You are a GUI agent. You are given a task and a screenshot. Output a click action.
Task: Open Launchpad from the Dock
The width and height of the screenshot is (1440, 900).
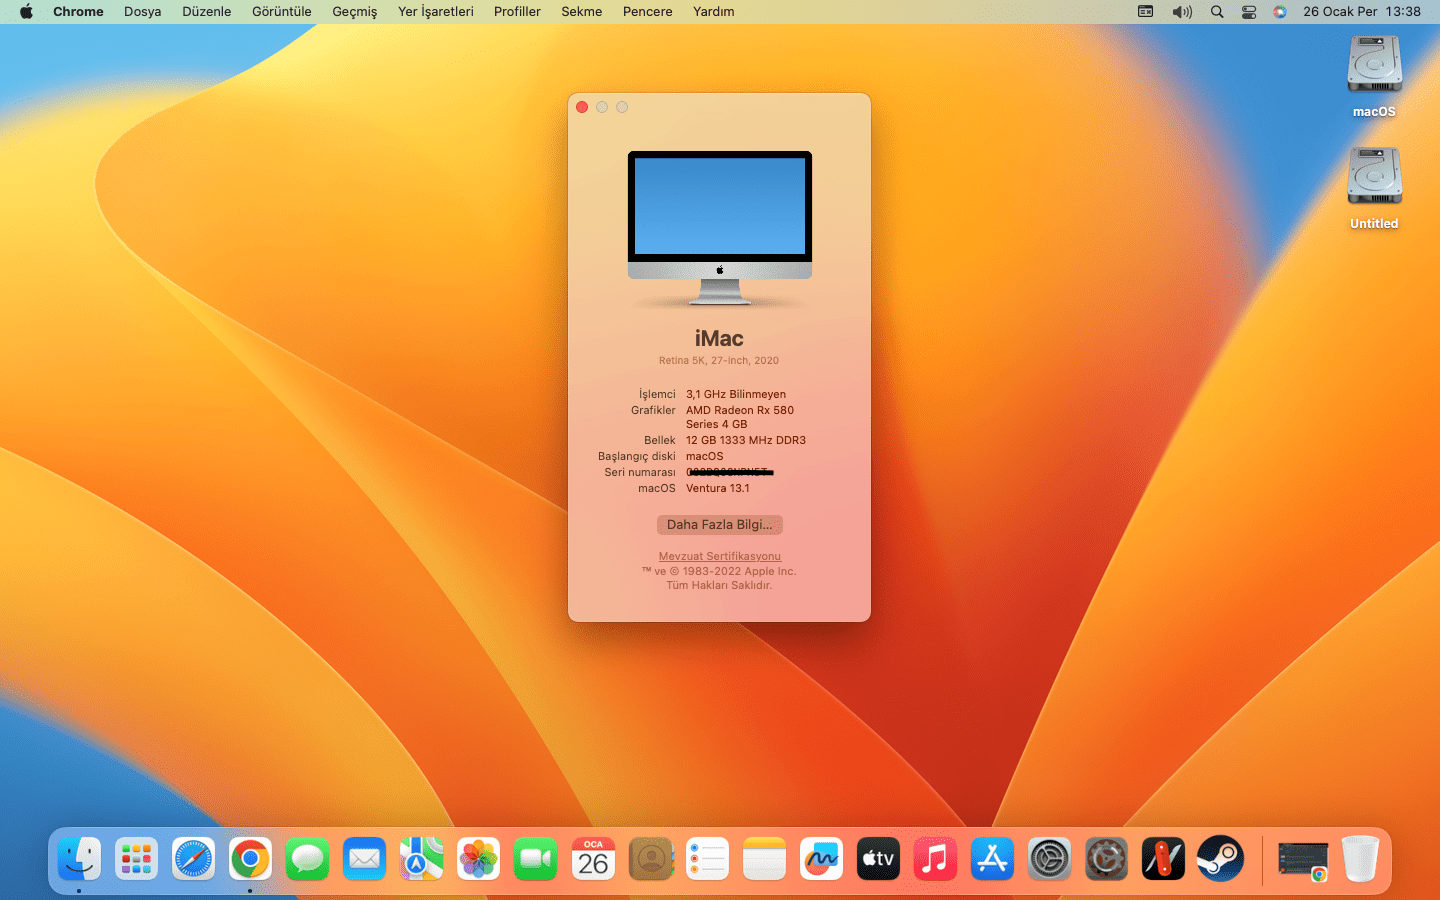point(136,859)
